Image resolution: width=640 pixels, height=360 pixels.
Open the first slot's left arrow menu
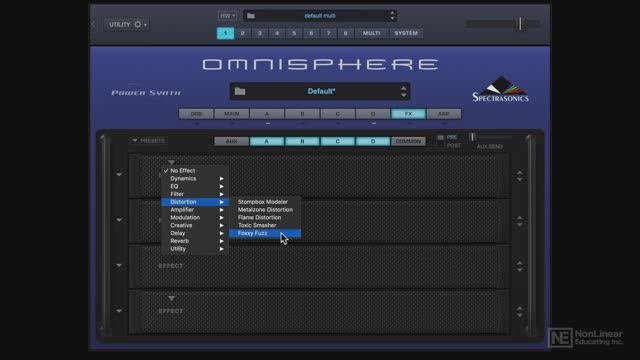click(119, 175)
